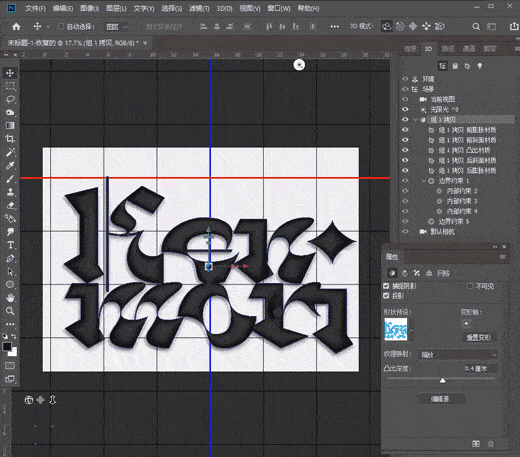Image resolution: width=520 pixels, height=457 pixels.
Task: Hide the 无限光 layer via eye icon
Action: click(x=405, y=109)
